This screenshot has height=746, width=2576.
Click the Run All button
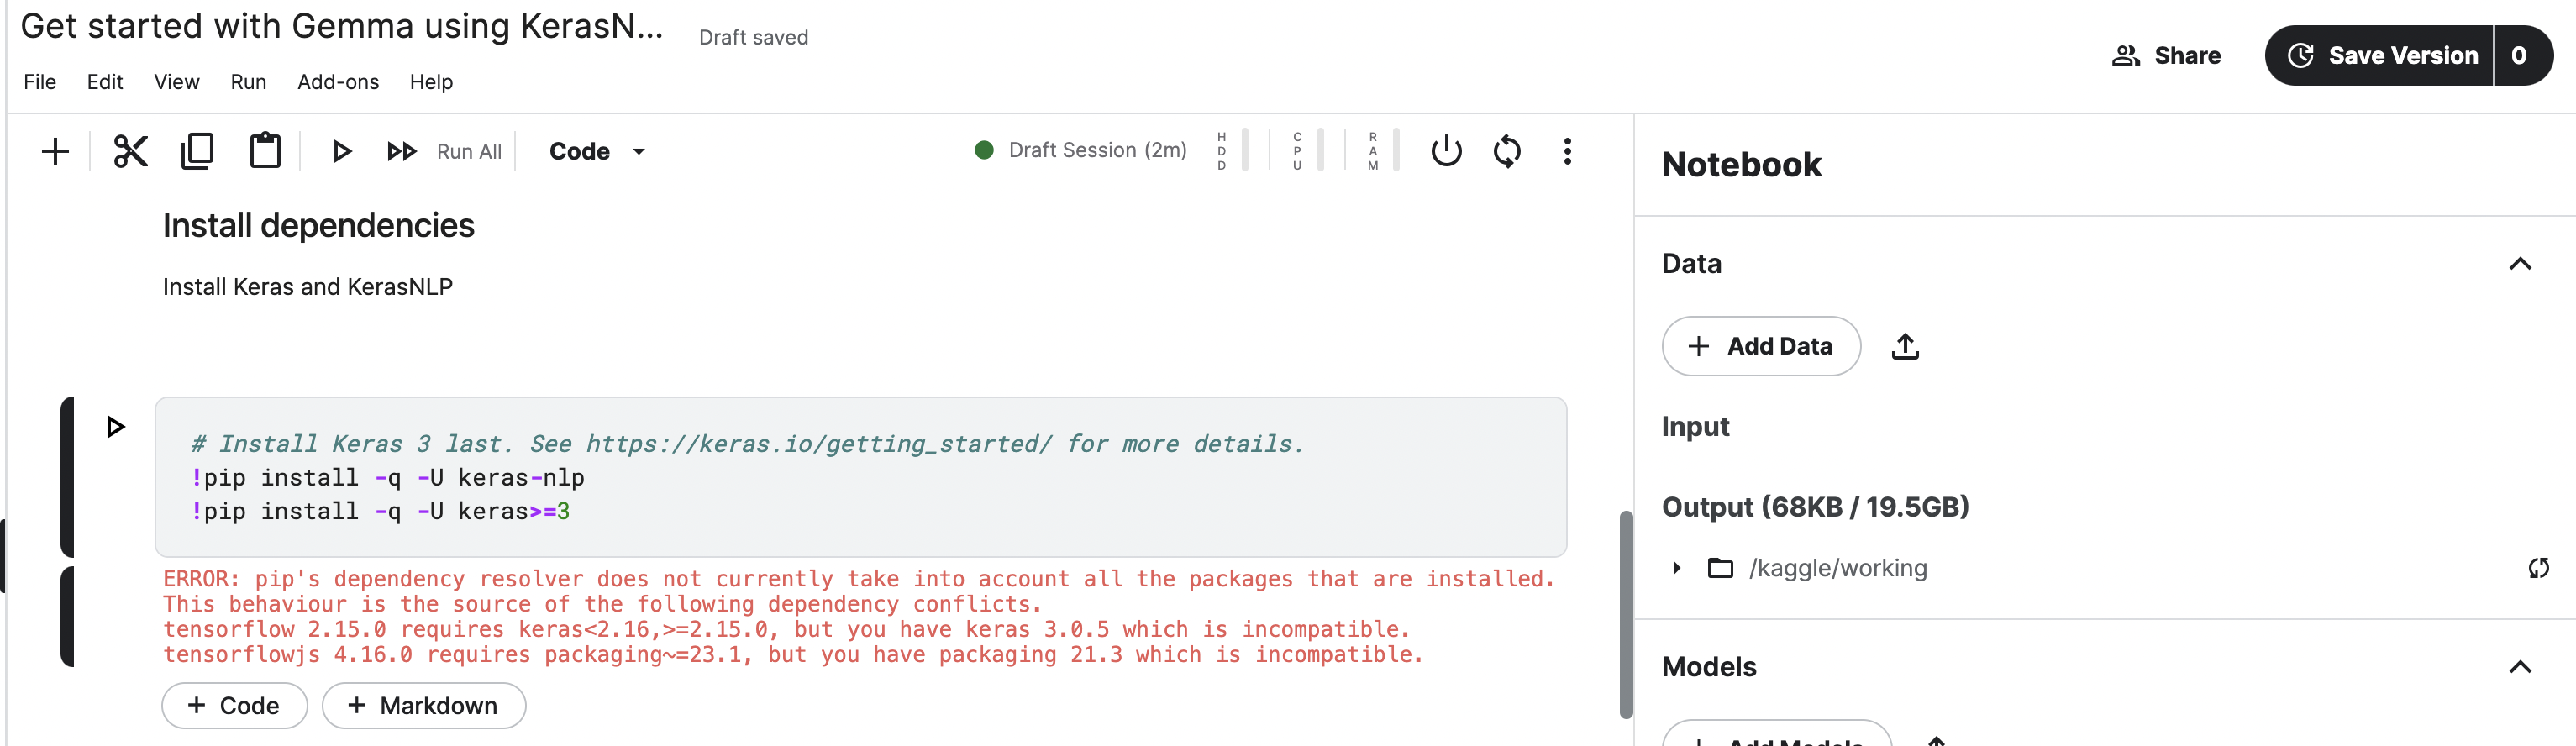(x=445, y=151)
